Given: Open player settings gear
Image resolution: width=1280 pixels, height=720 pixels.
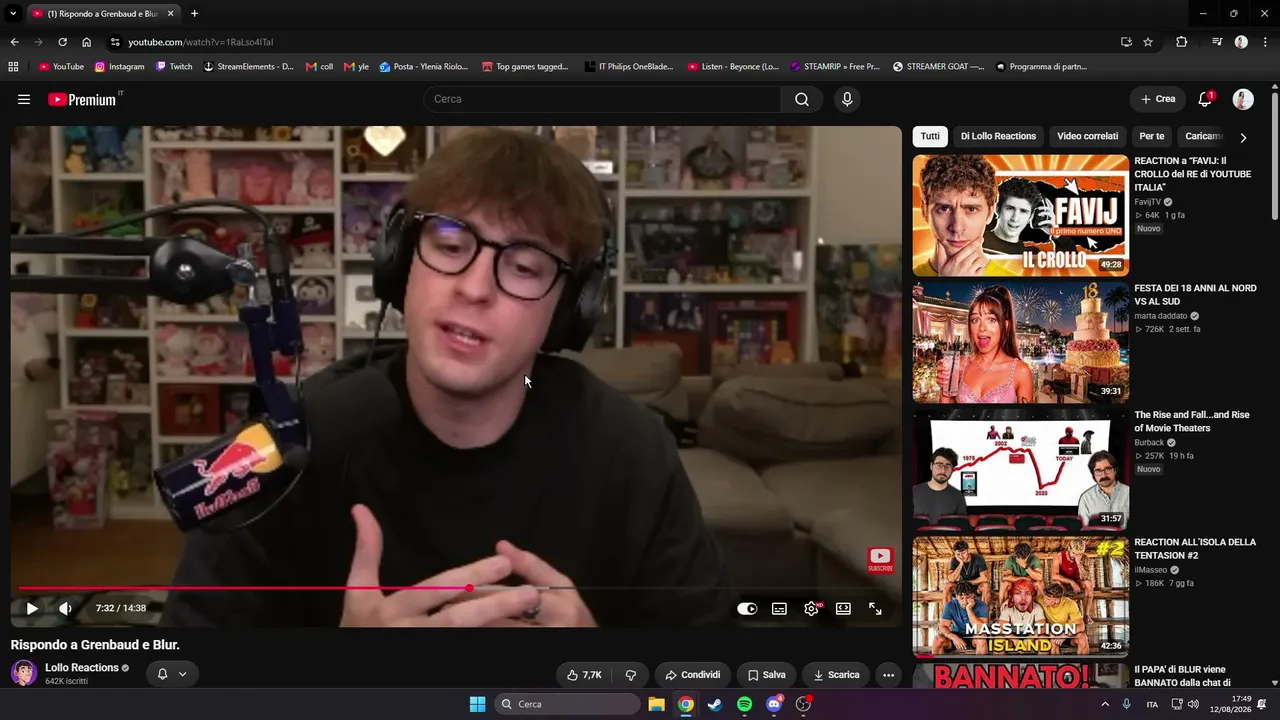Looking at the screenshot, I should [x=811, y=608].
